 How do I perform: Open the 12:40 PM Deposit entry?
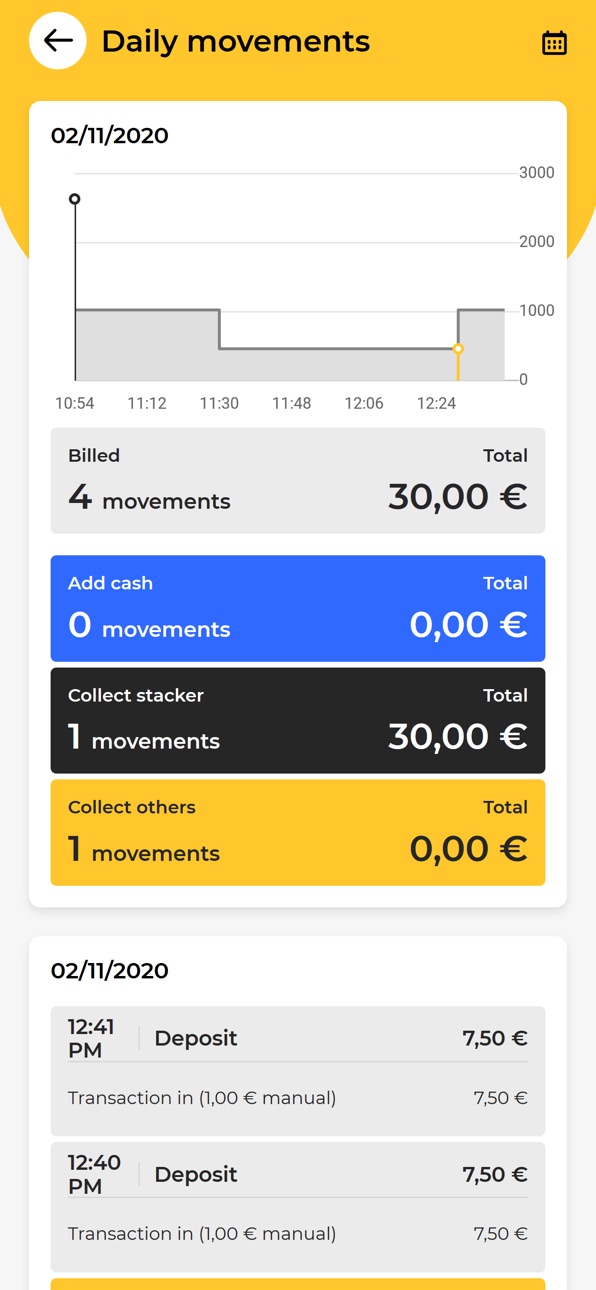298,1207
